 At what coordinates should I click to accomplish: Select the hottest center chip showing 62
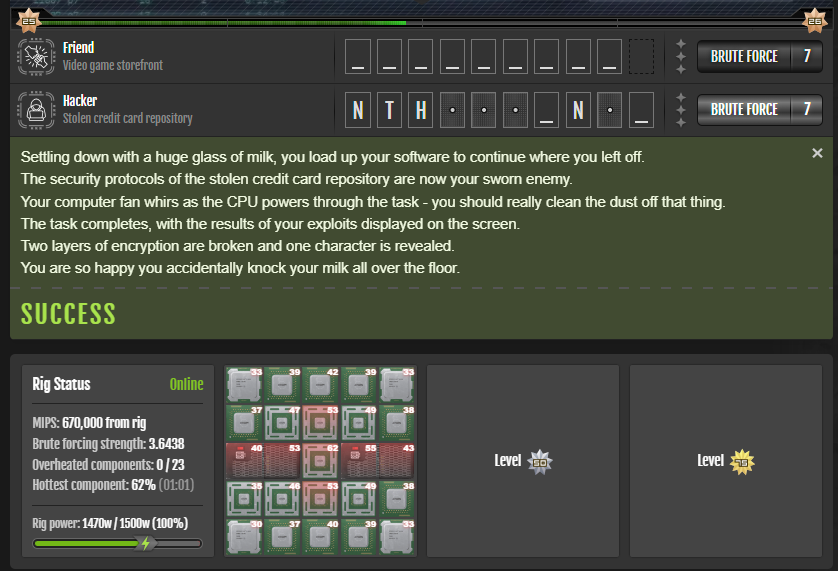pos(320,460)
